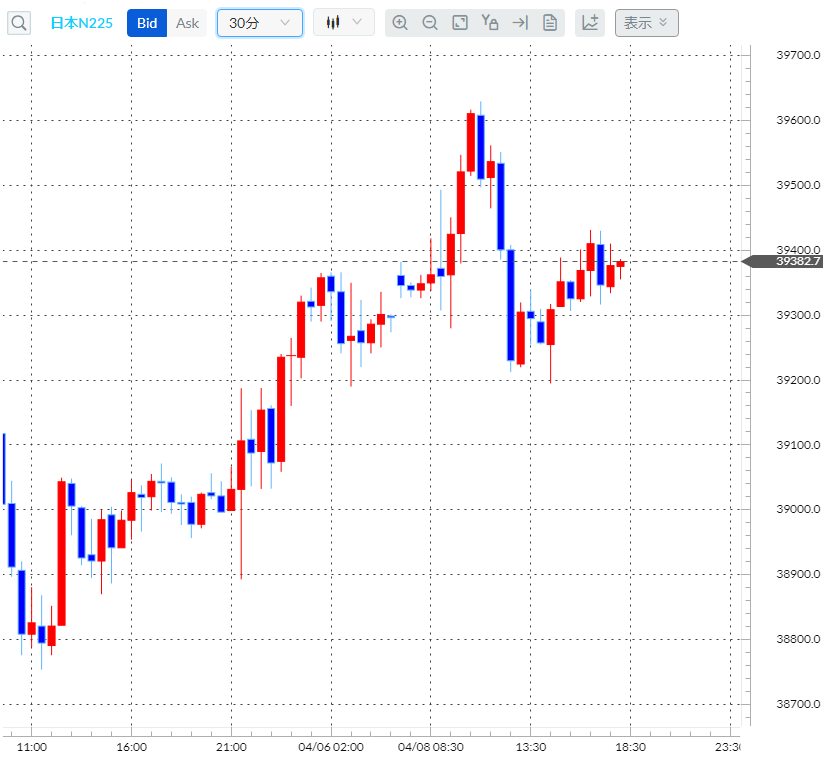
Task: Enable Bid pricing mode
Action: [x=146, y=22]
